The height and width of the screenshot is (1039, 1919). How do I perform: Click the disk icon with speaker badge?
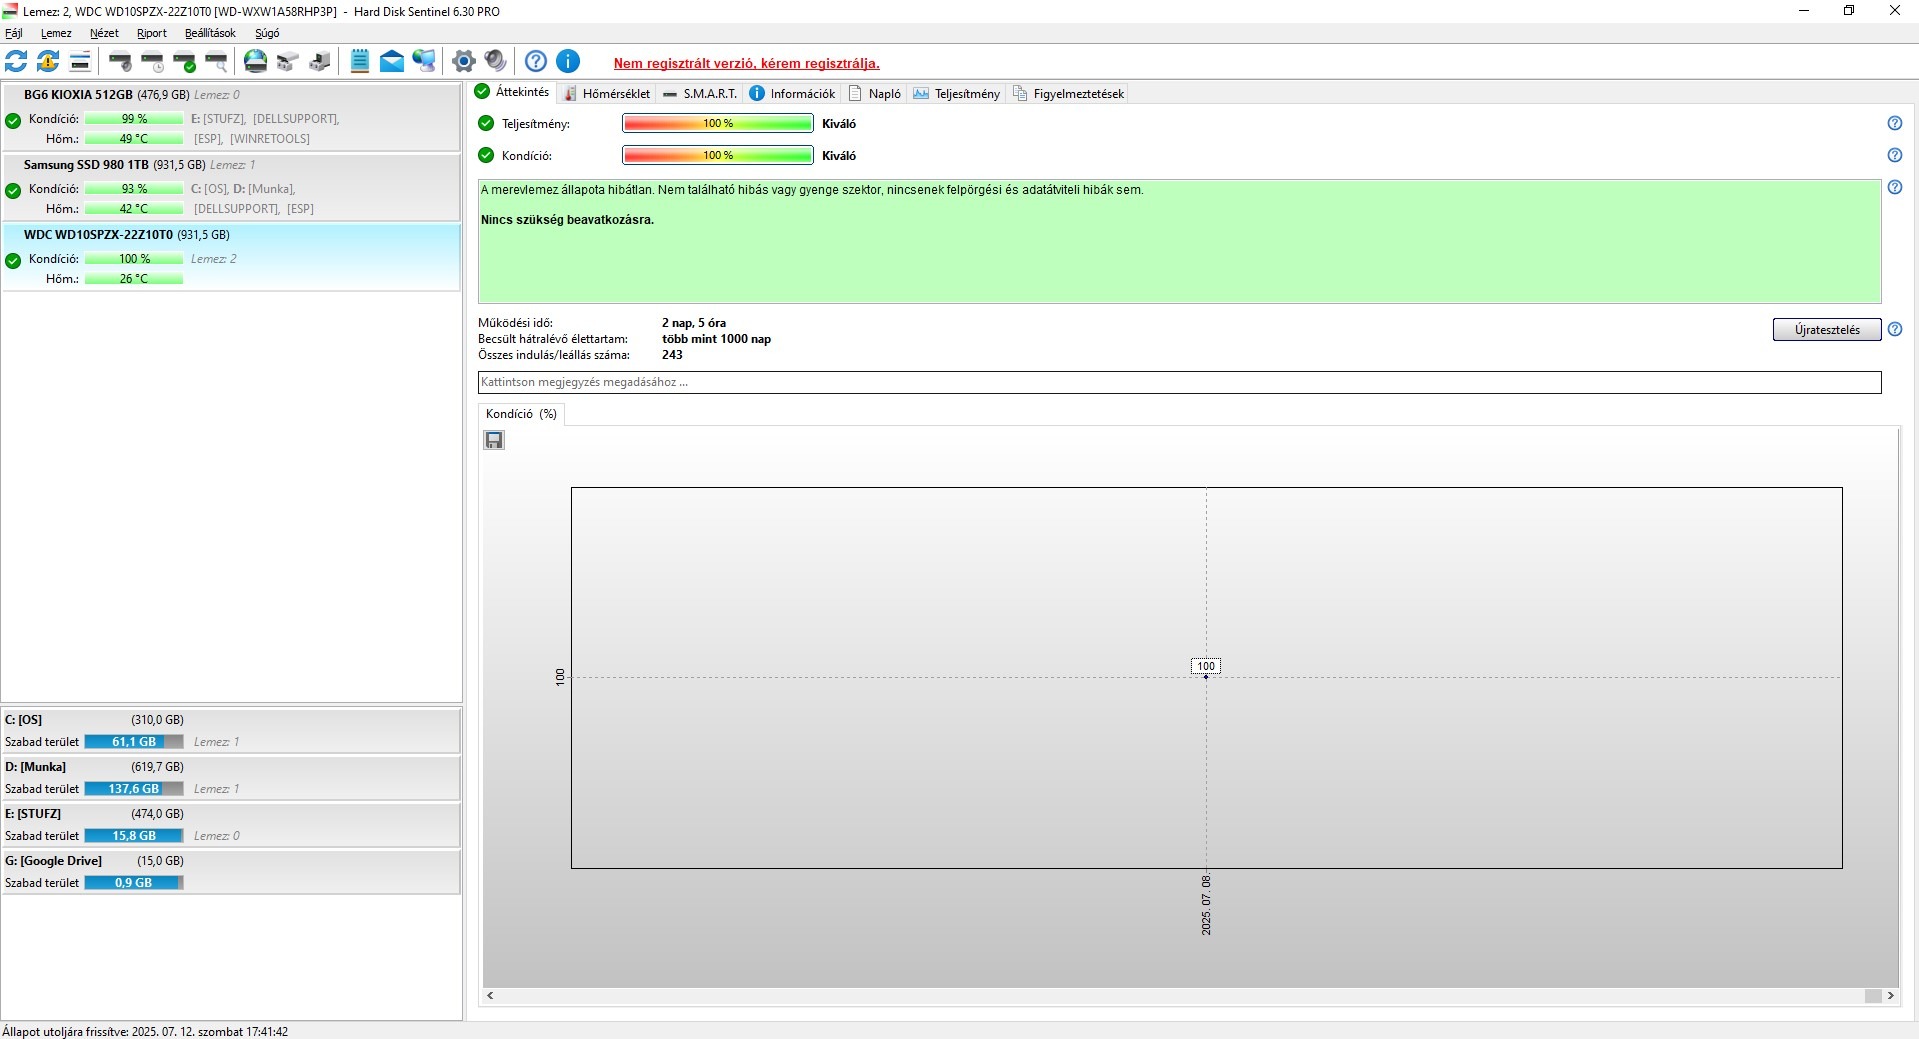[121, 62]
